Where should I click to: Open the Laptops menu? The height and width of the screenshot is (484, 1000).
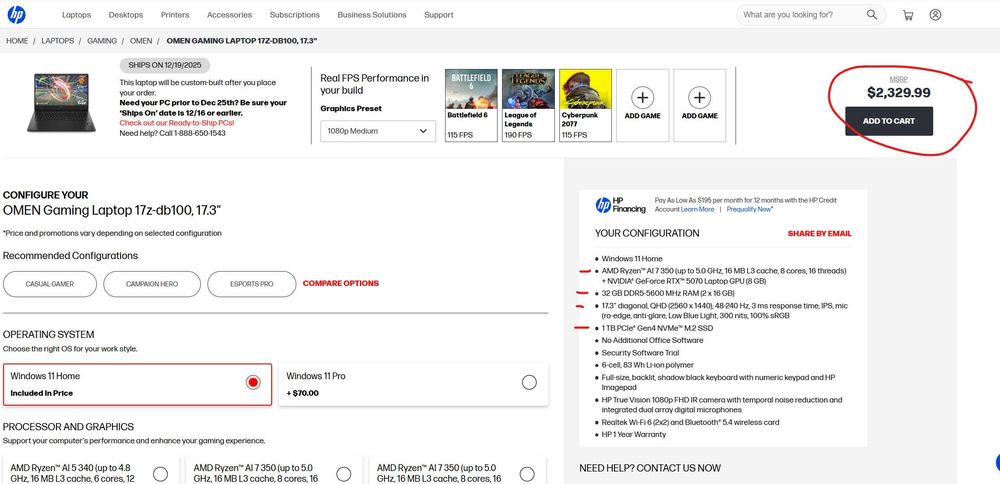77,15
